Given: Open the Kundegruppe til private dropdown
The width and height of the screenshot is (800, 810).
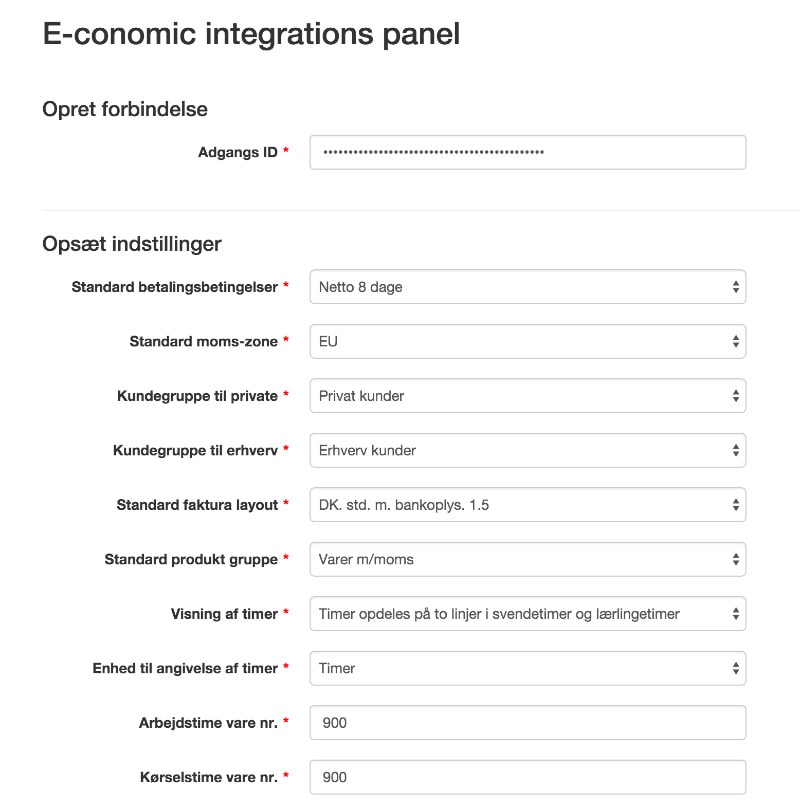Looking at the screenshot, I should tap(527, 396).
